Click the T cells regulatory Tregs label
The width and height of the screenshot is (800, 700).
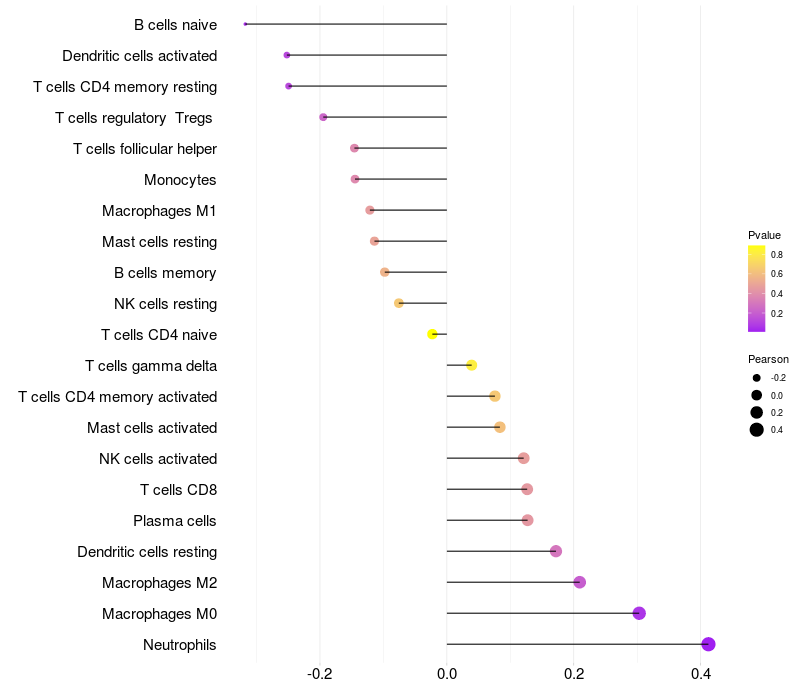click(133, 118)
